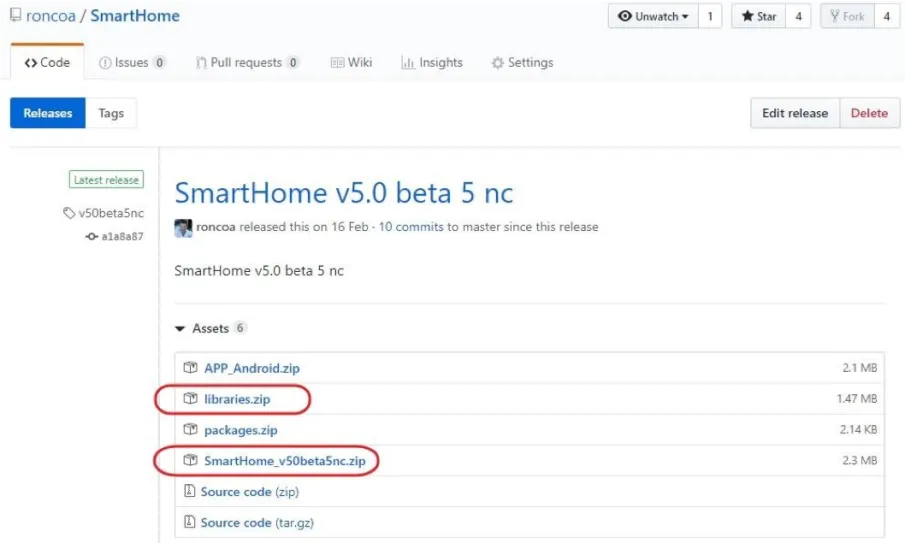Download libraries.zip
The image size is (905, 543).
(x=237, y=399)
